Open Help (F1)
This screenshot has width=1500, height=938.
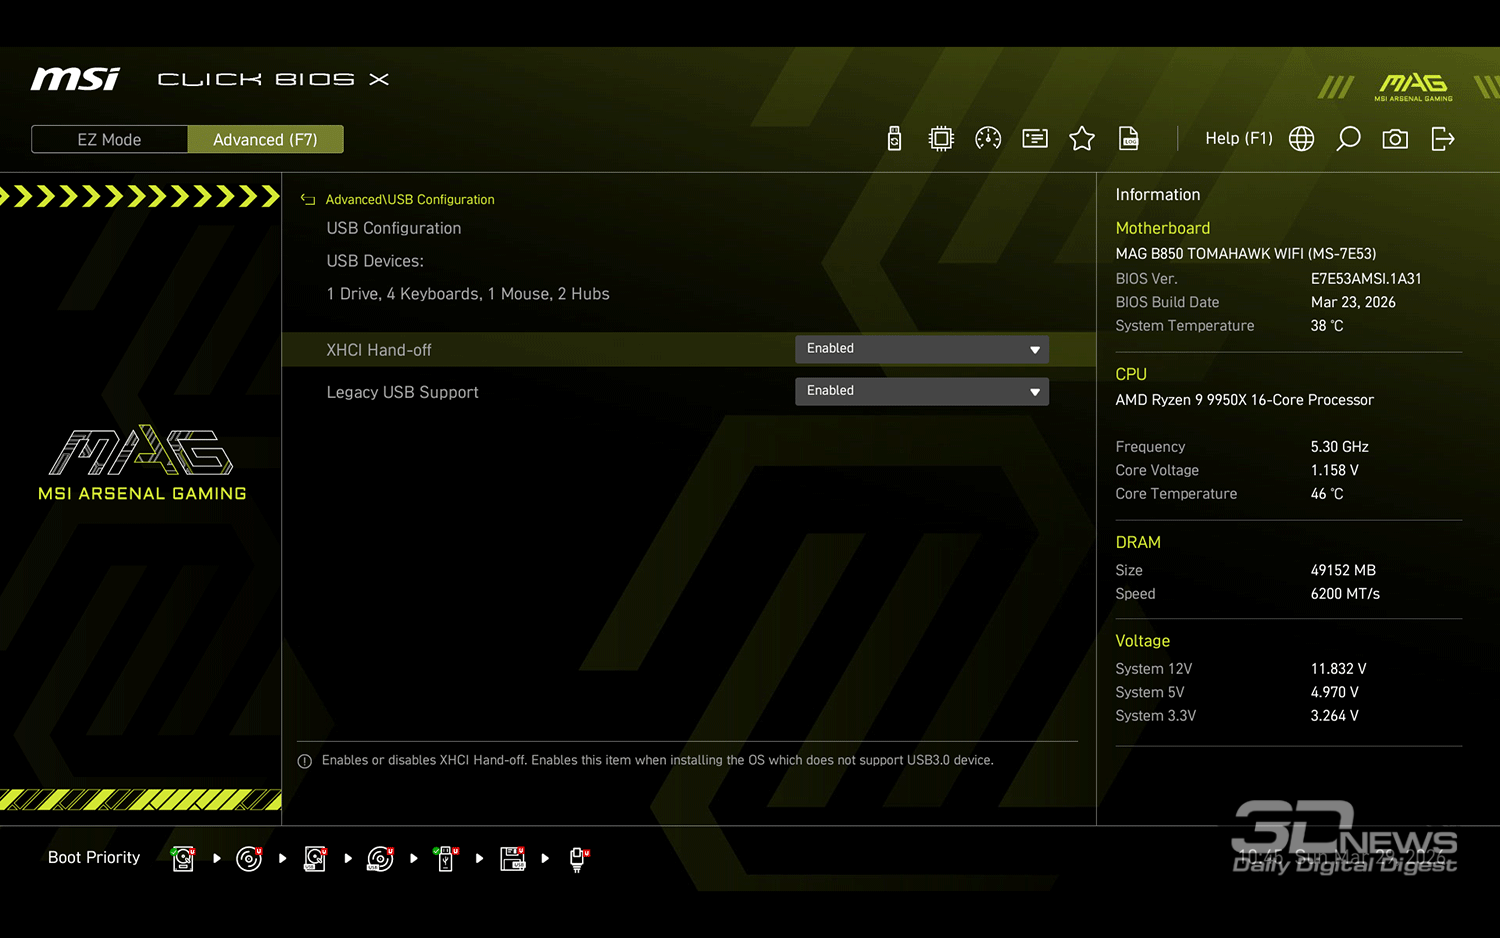[1238, 139]
